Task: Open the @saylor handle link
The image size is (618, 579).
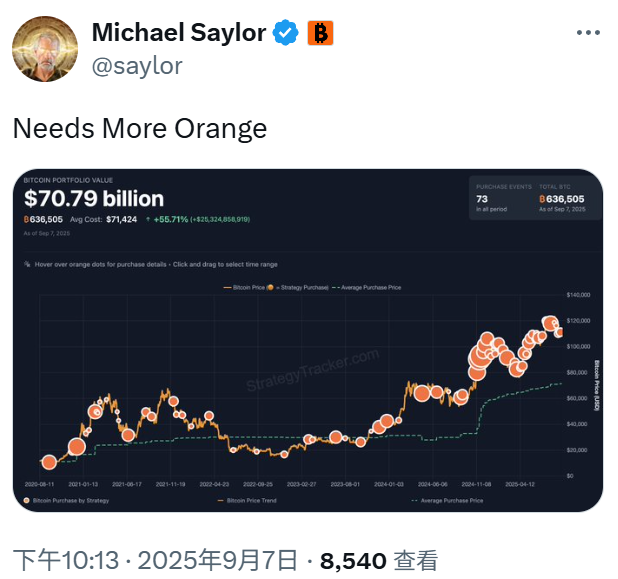Action: click(x=137, y=66)
